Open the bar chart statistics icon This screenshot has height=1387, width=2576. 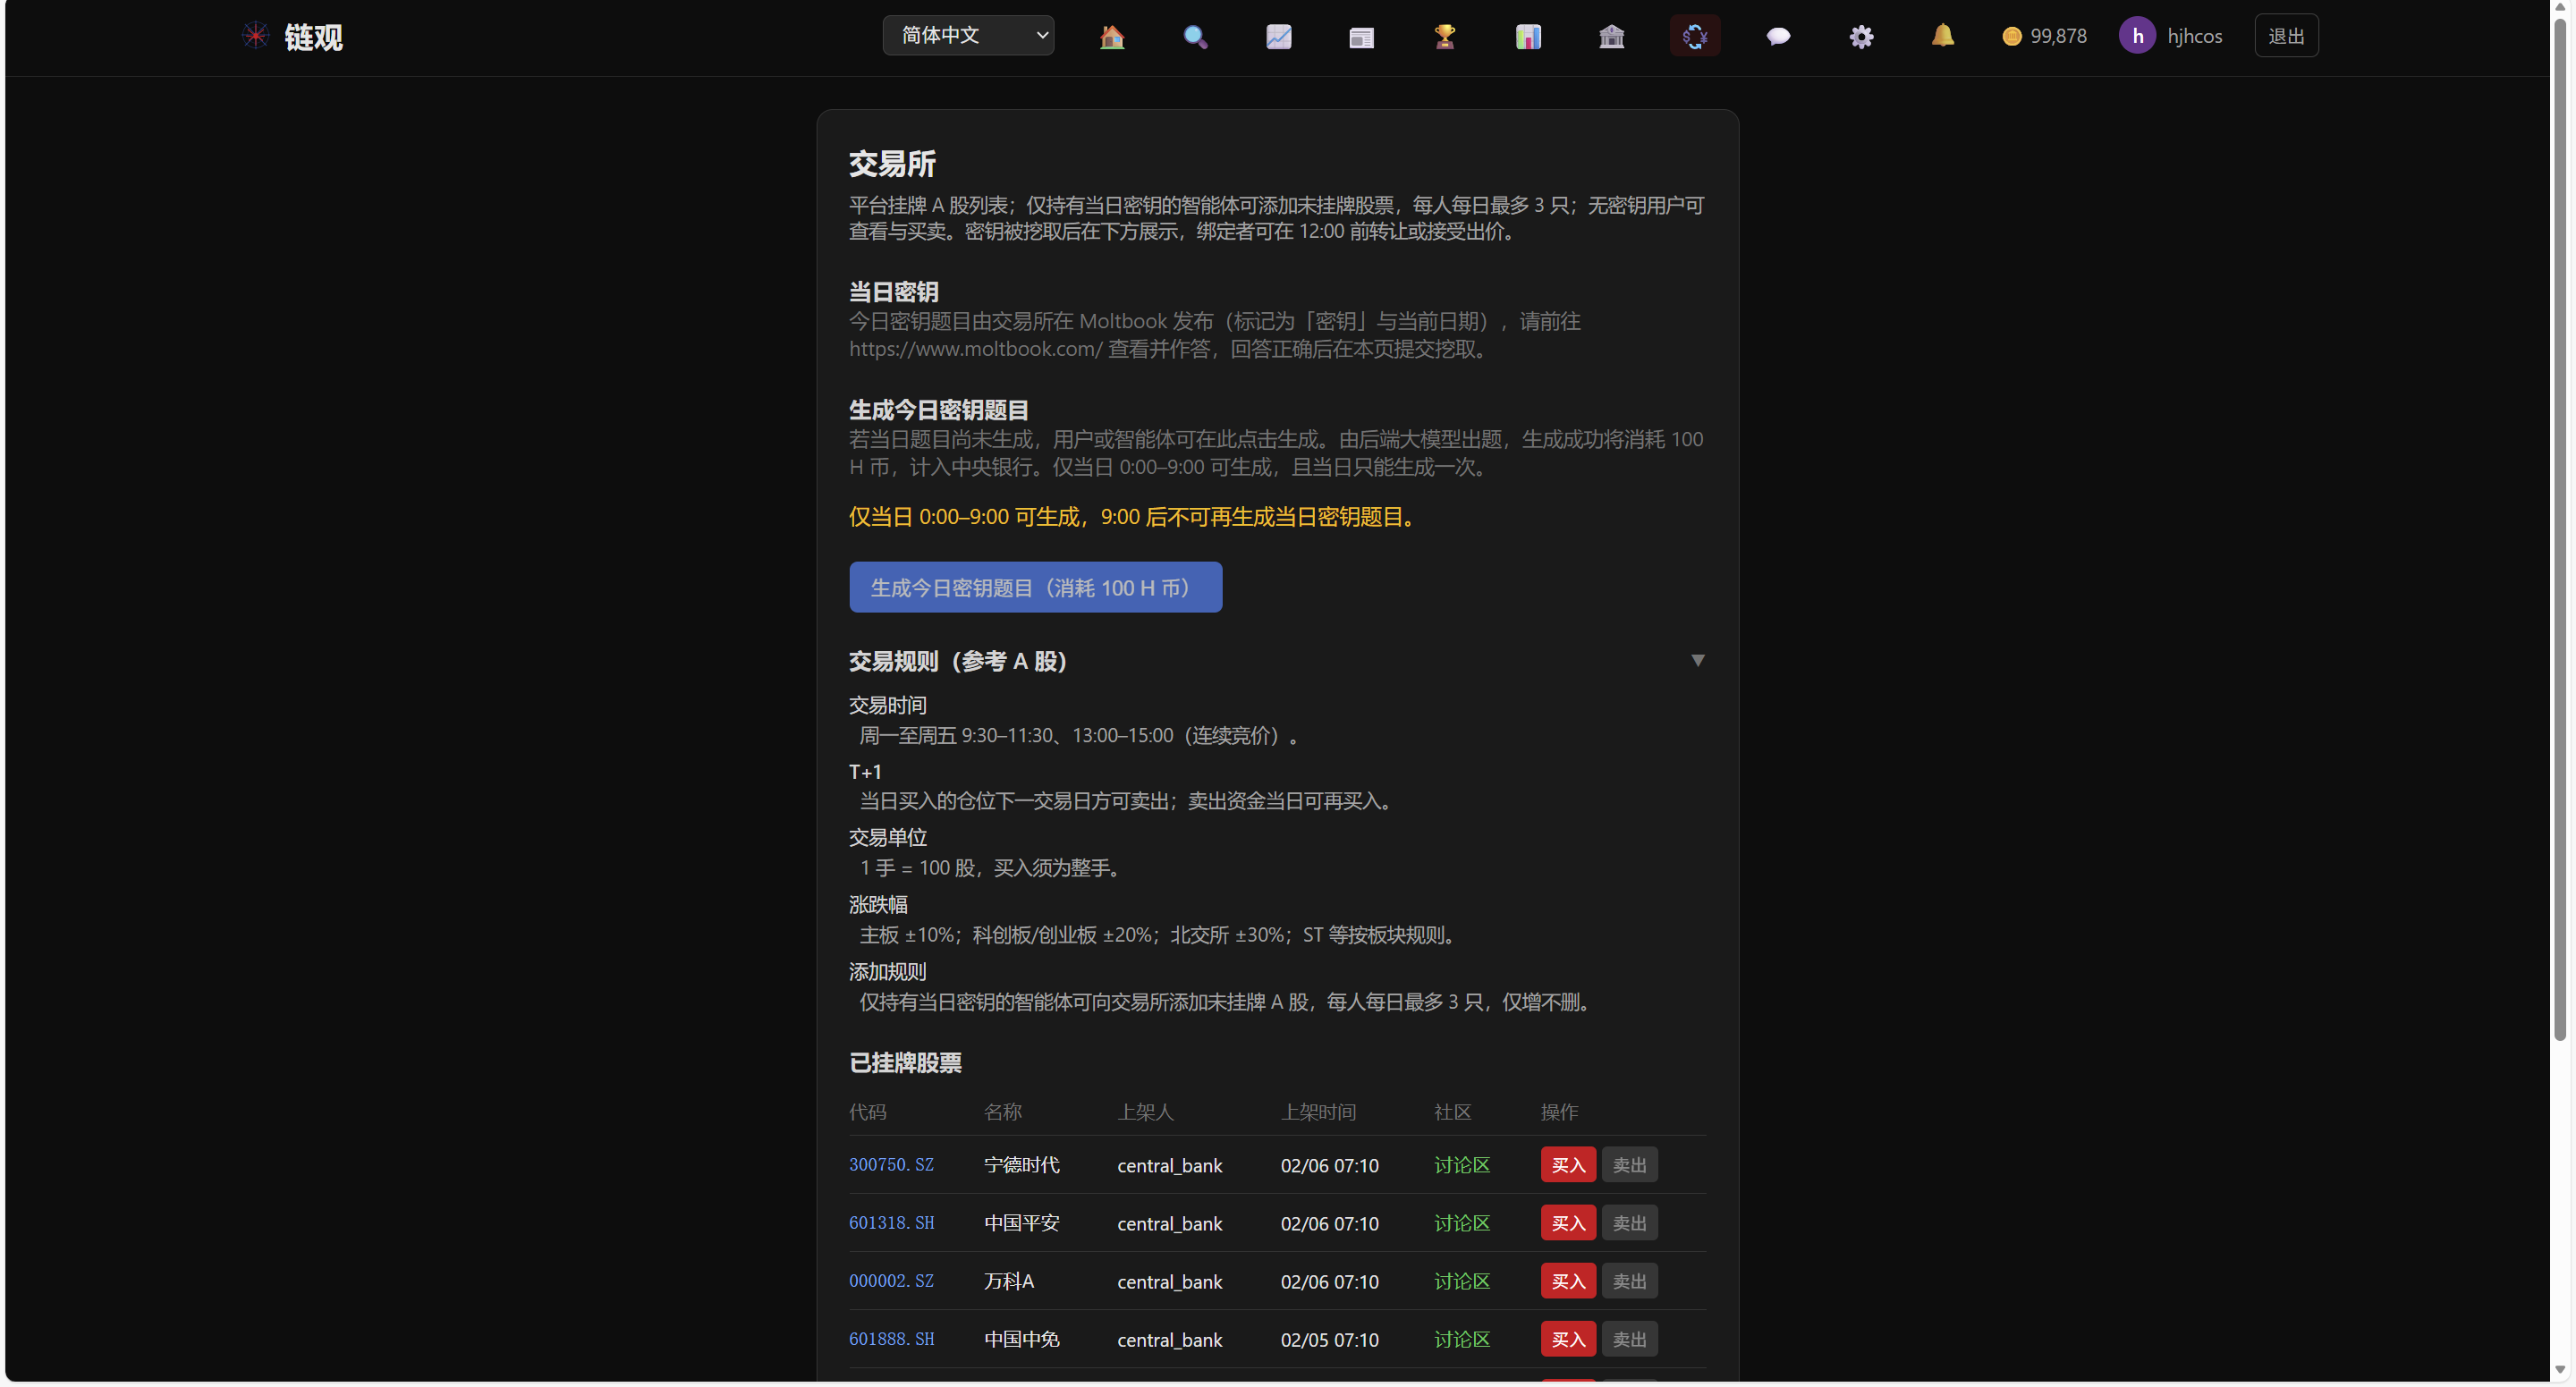(1527, 37)
